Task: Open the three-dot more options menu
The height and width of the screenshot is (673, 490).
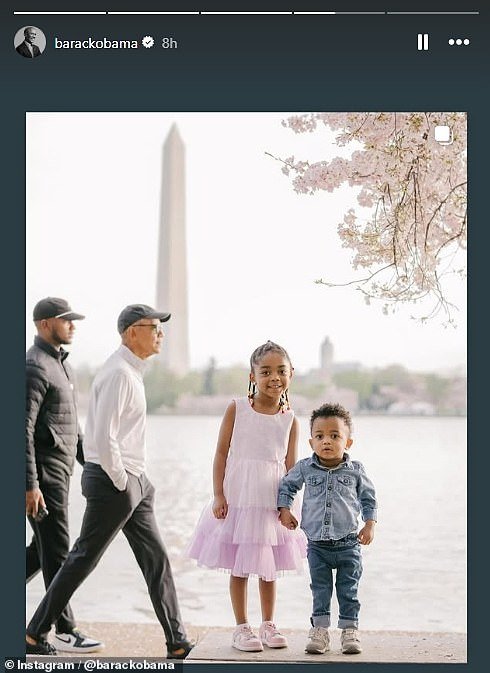Action: [459, 42]
